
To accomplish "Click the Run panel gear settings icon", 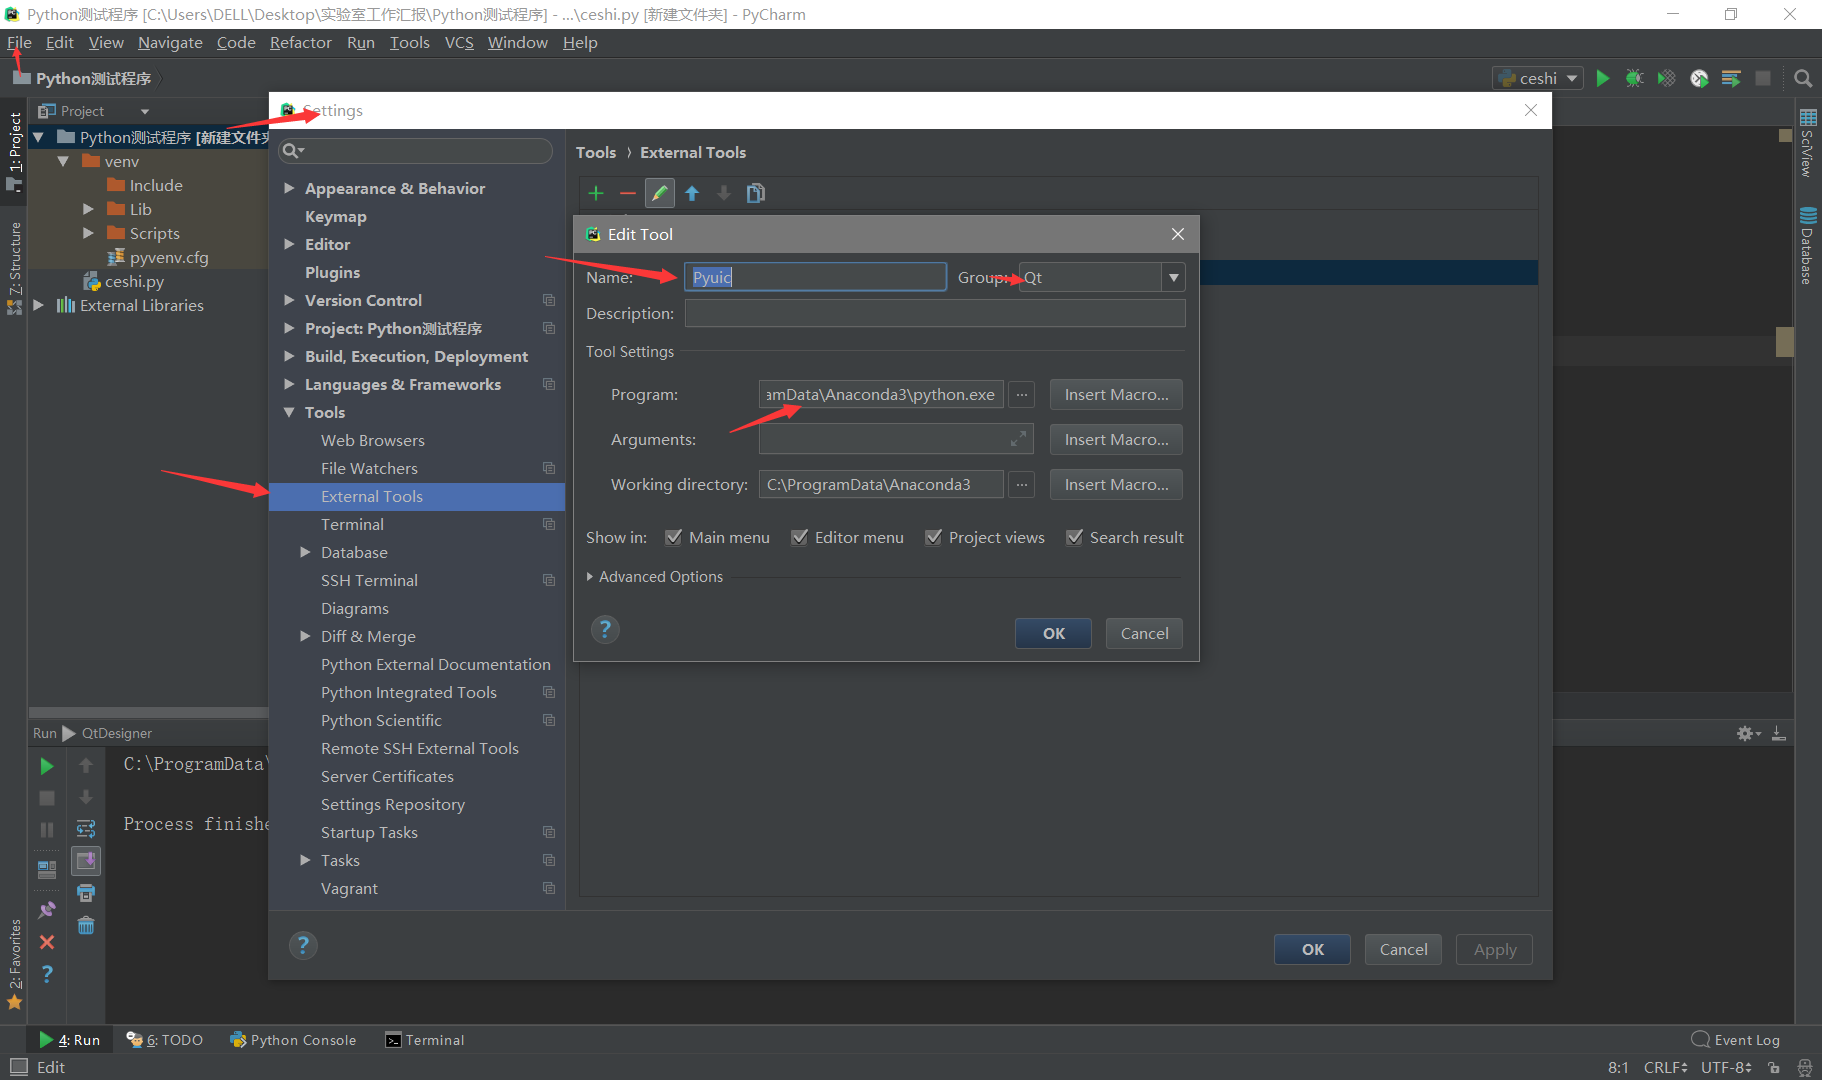I will coord(1747,733).
